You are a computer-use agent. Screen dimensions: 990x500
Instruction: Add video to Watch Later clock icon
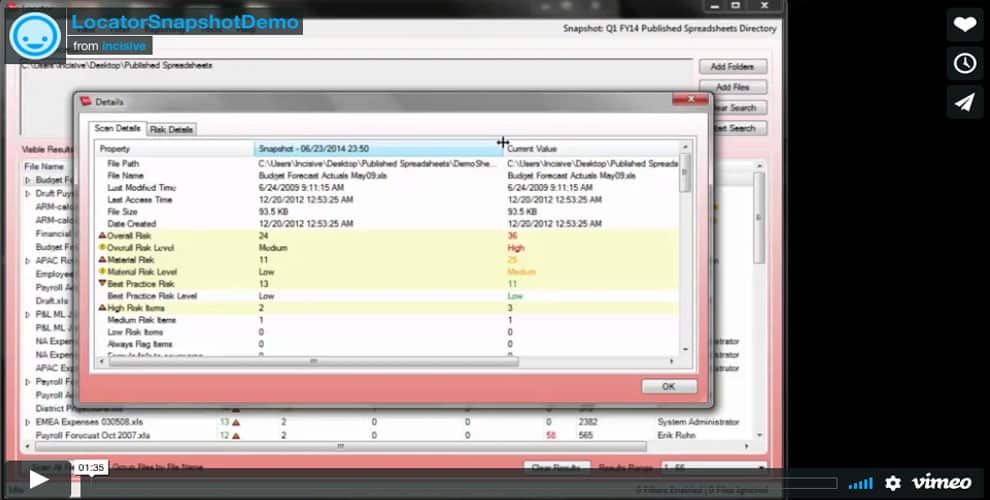coord(965,63)
